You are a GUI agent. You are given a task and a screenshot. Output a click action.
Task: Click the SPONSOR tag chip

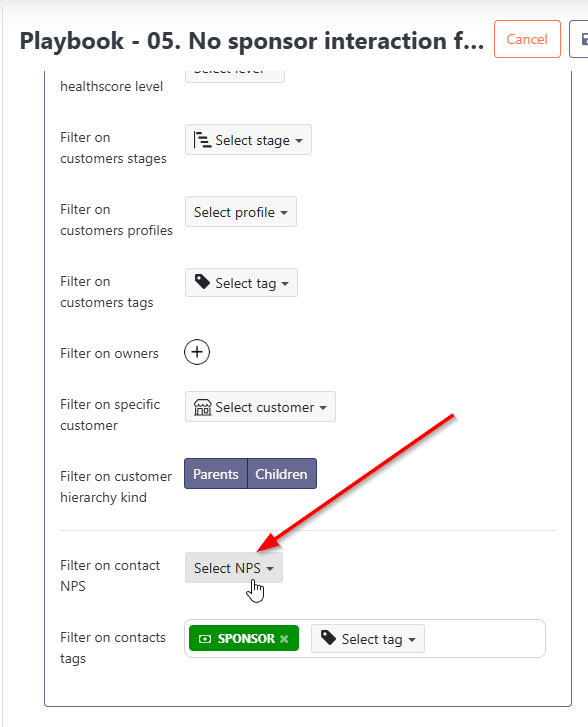pyautogui.click(x=244, y=638)
